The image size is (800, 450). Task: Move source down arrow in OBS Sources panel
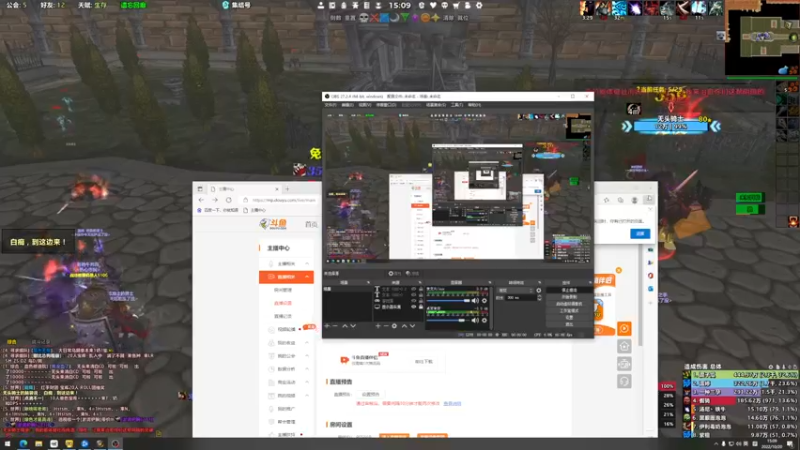[x=412, y=326]
